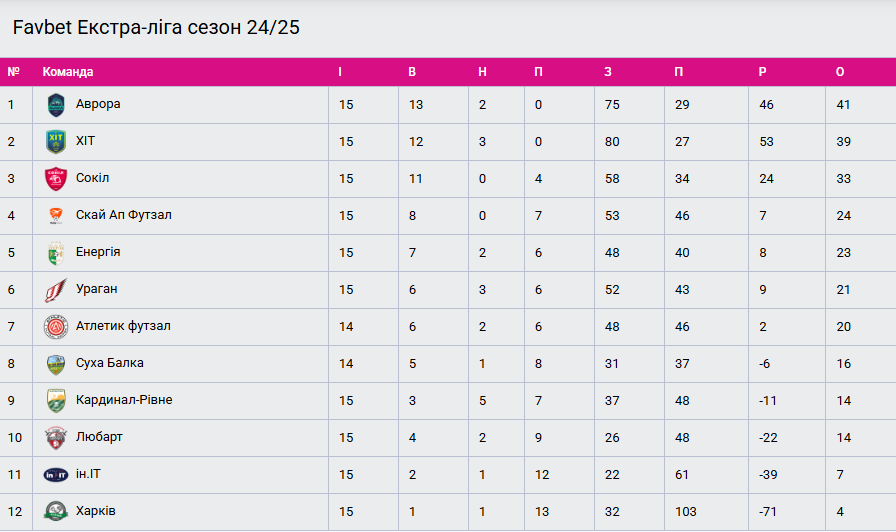
Task: Click the О points column header
Action: (840, 72)
